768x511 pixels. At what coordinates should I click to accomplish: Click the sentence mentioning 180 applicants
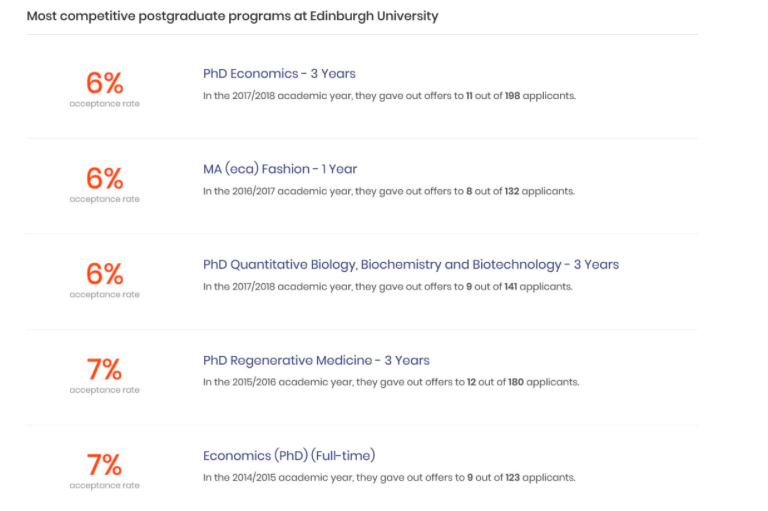coord(390,382)
